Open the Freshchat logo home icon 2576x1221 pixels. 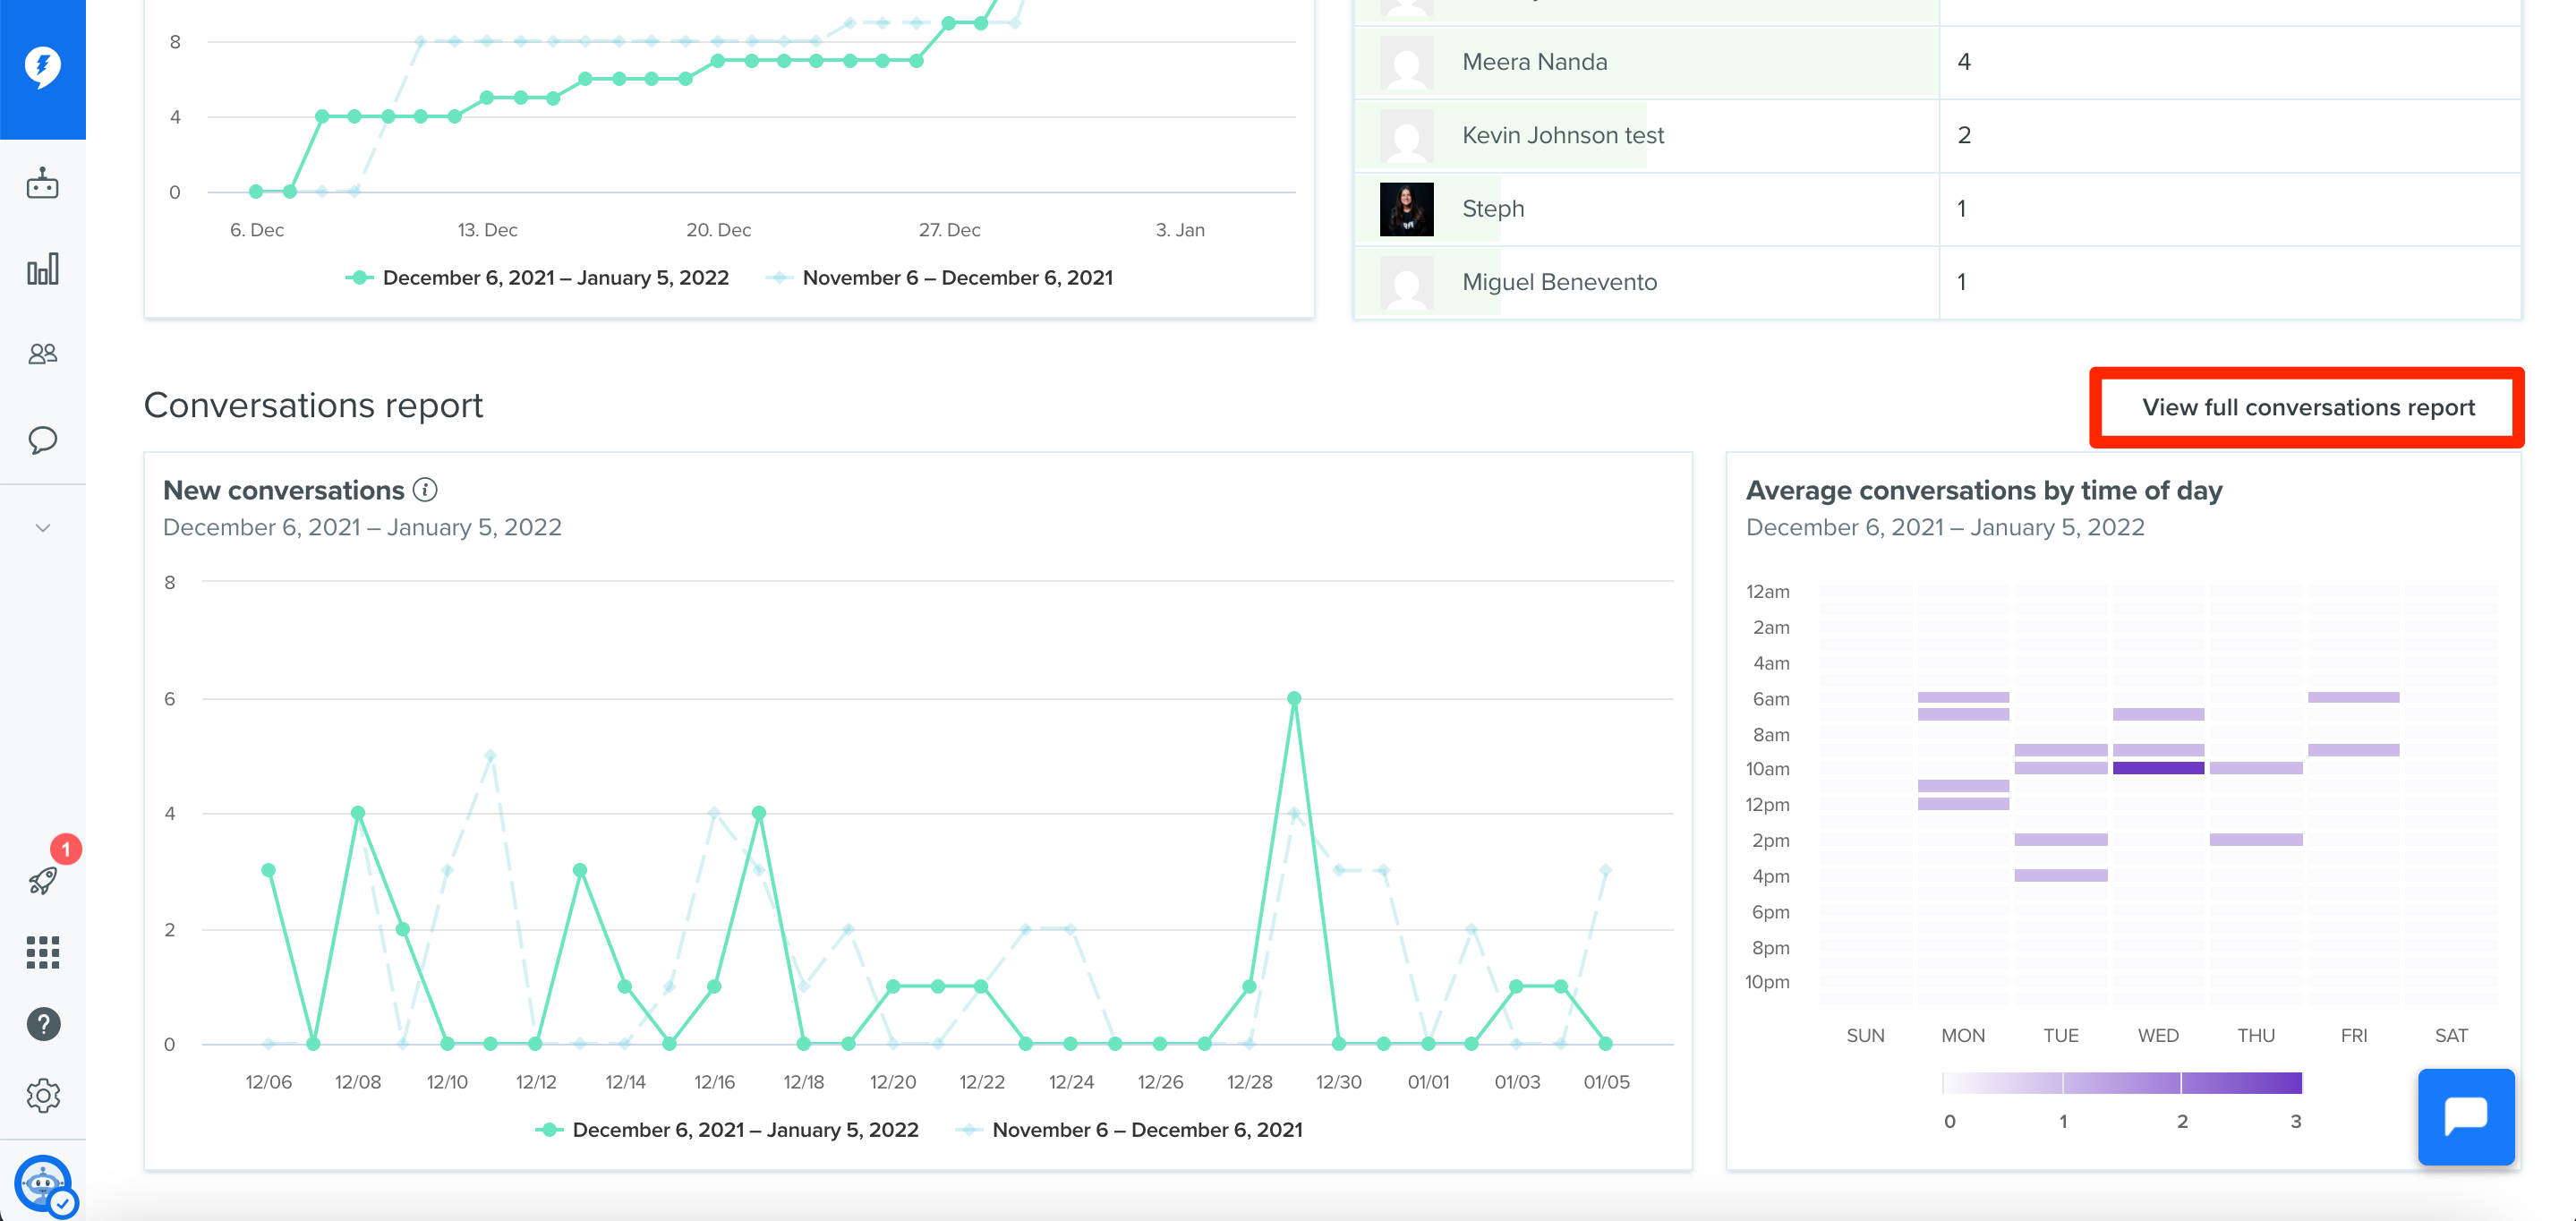click(x=42, y=67)
